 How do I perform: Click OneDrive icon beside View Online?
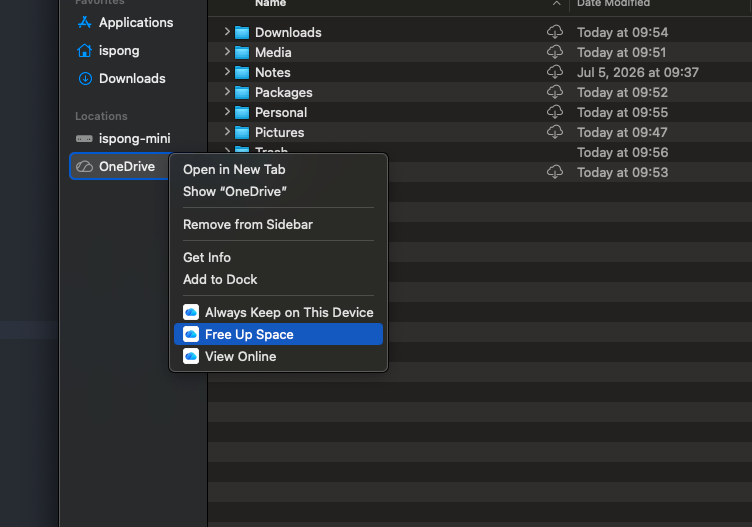[x=191, y=356]
